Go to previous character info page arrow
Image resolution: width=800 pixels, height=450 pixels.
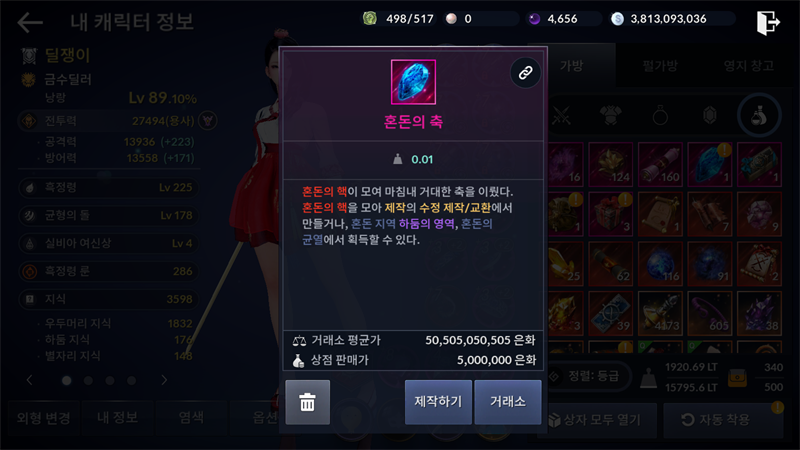[x=30, y=380]
